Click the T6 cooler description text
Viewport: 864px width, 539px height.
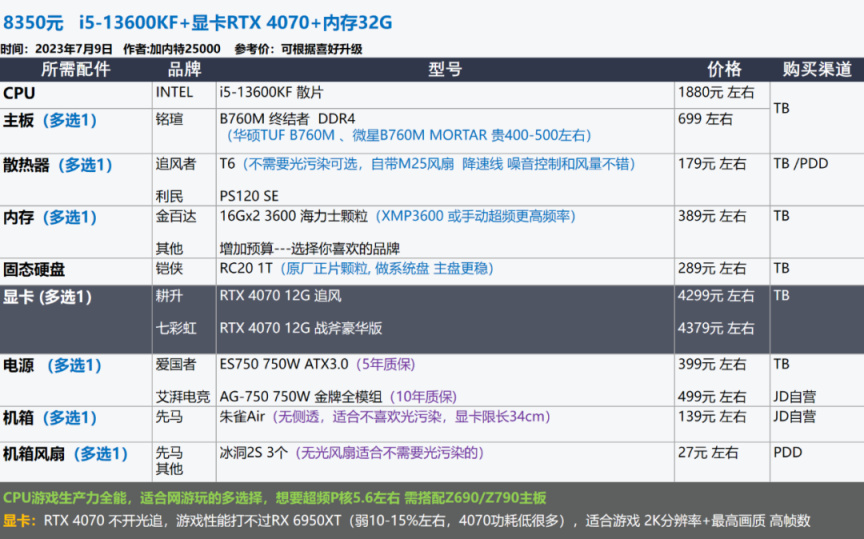pos(428,164)
